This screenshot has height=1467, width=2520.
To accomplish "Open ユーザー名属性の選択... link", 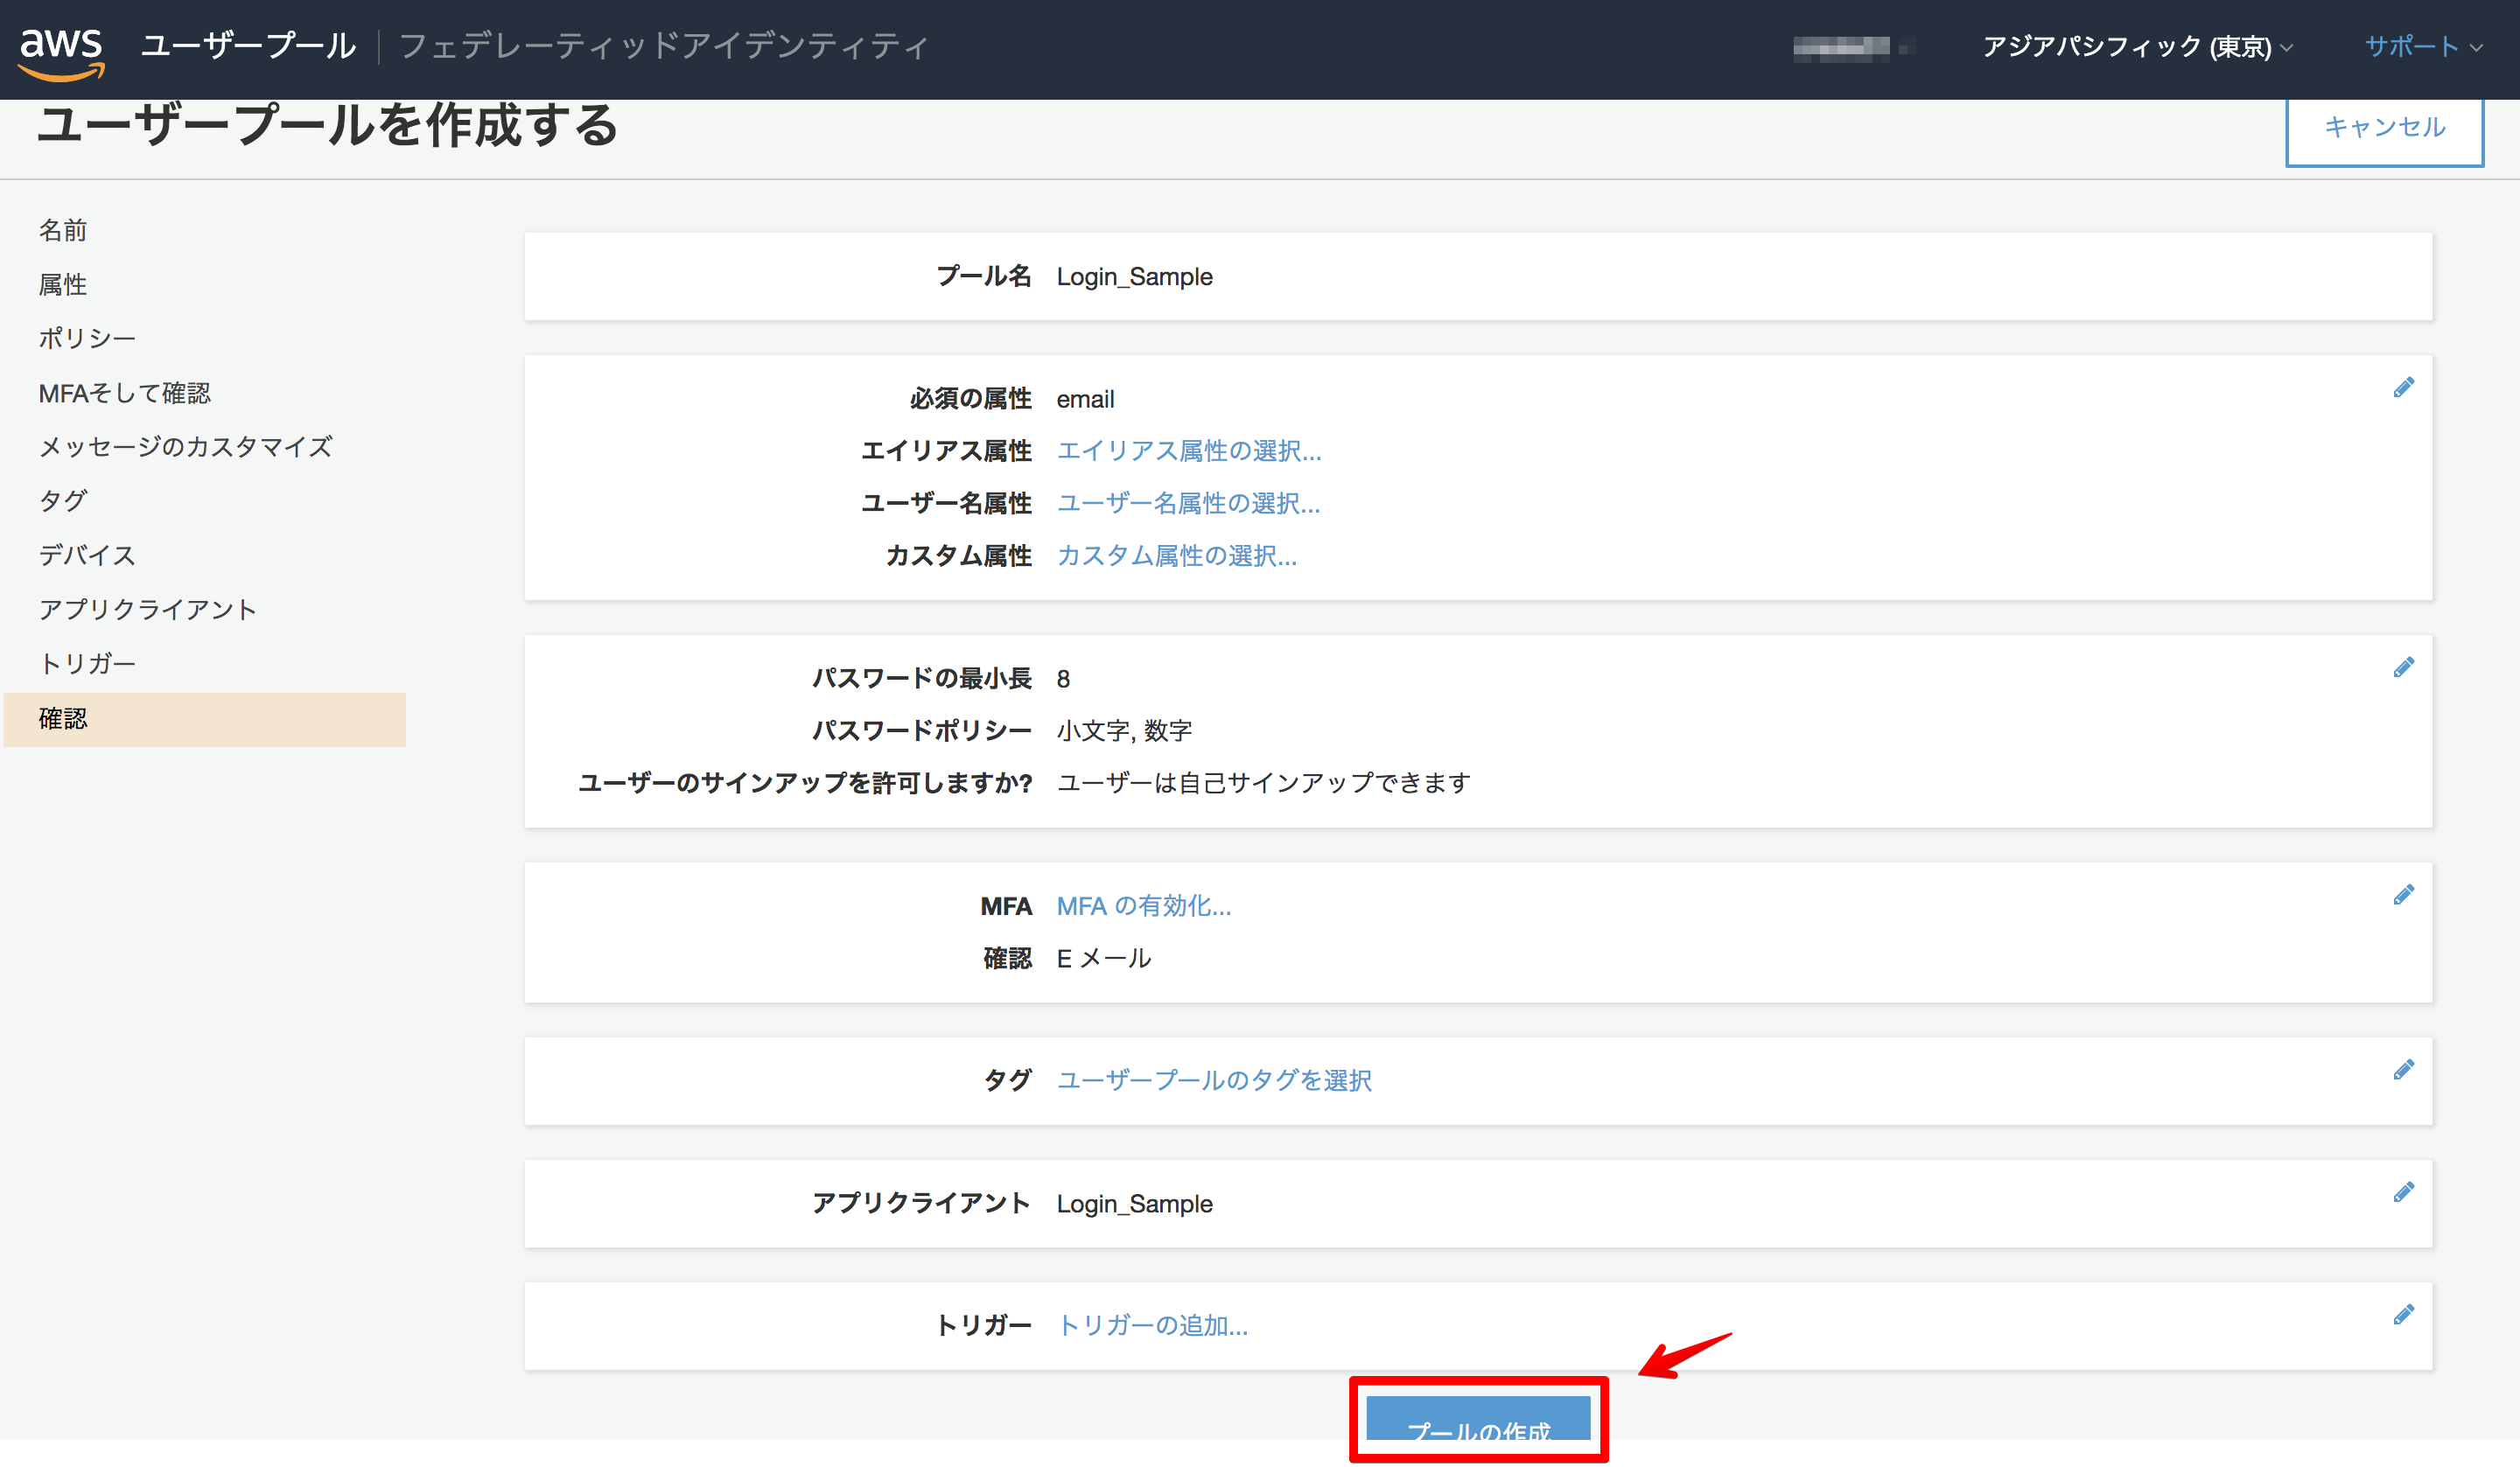I will 1188,504.
